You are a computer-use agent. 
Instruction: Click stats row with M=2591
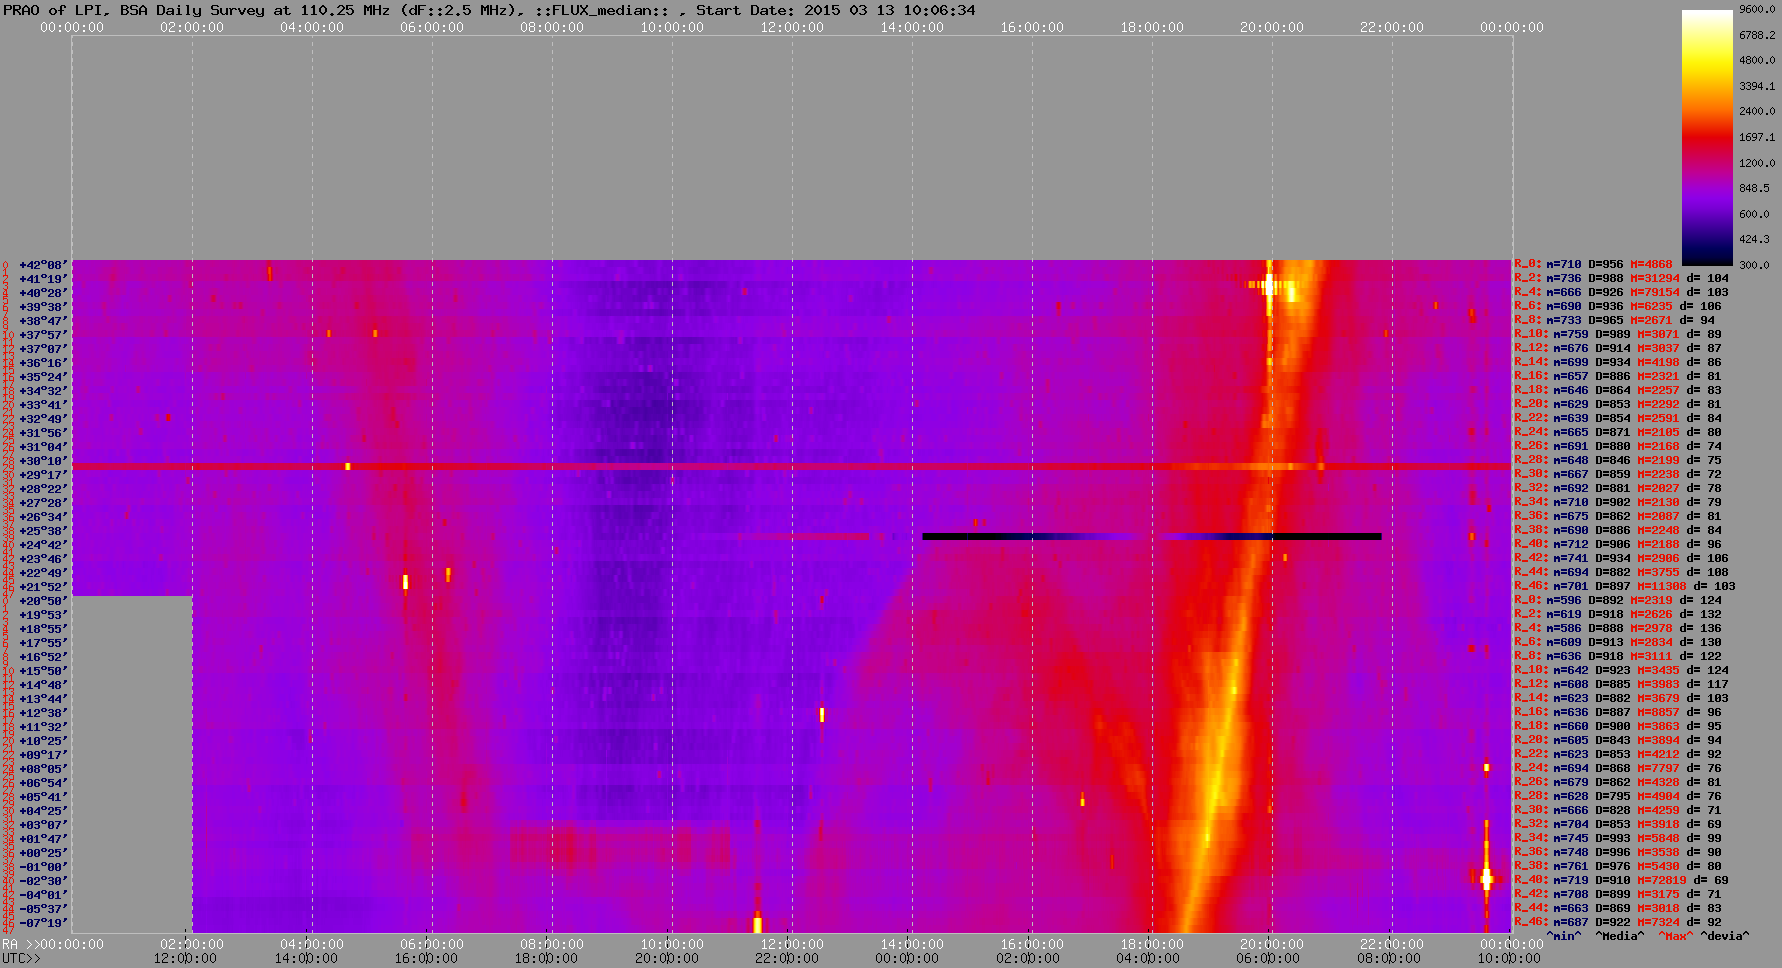(1618, 419)
